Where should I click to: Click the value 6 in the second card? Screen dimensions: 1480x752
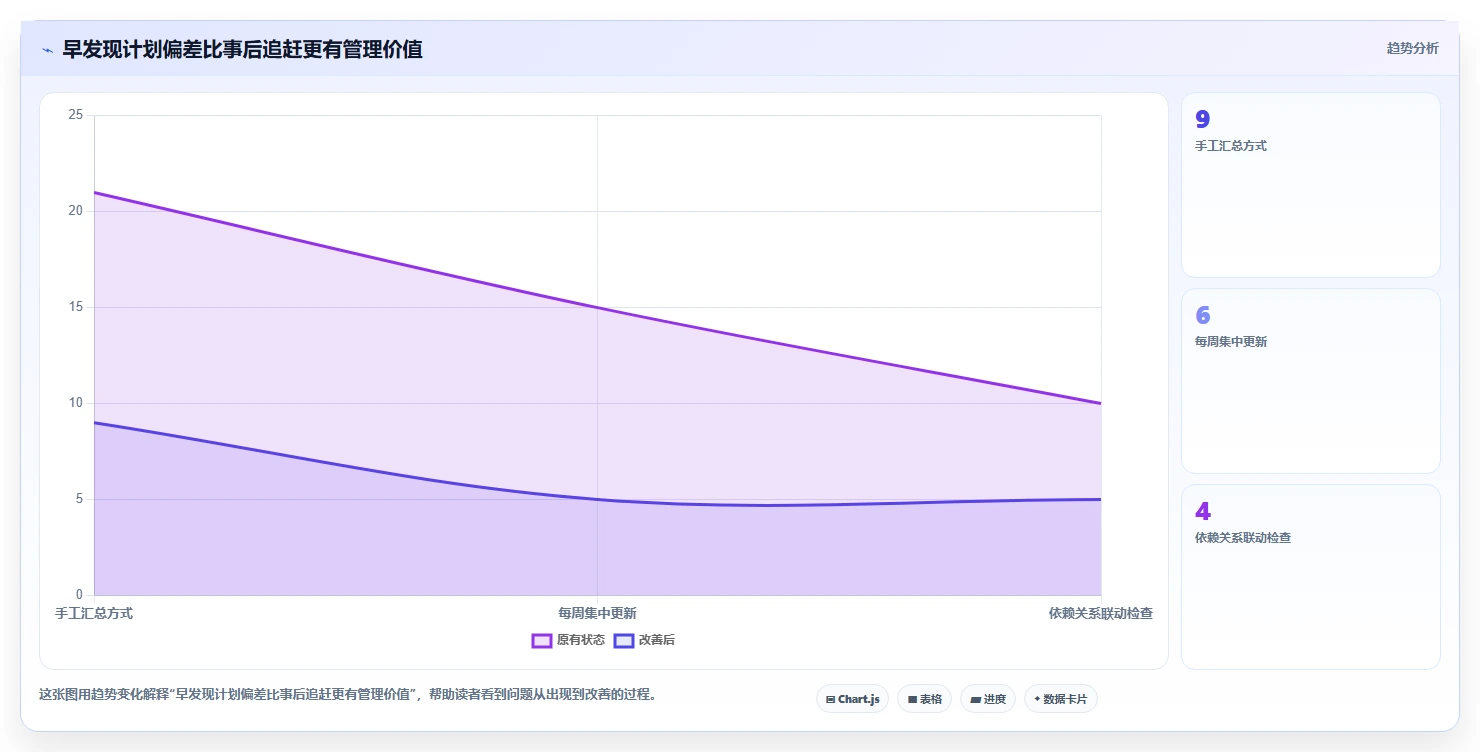click(x=1202, y=315)
